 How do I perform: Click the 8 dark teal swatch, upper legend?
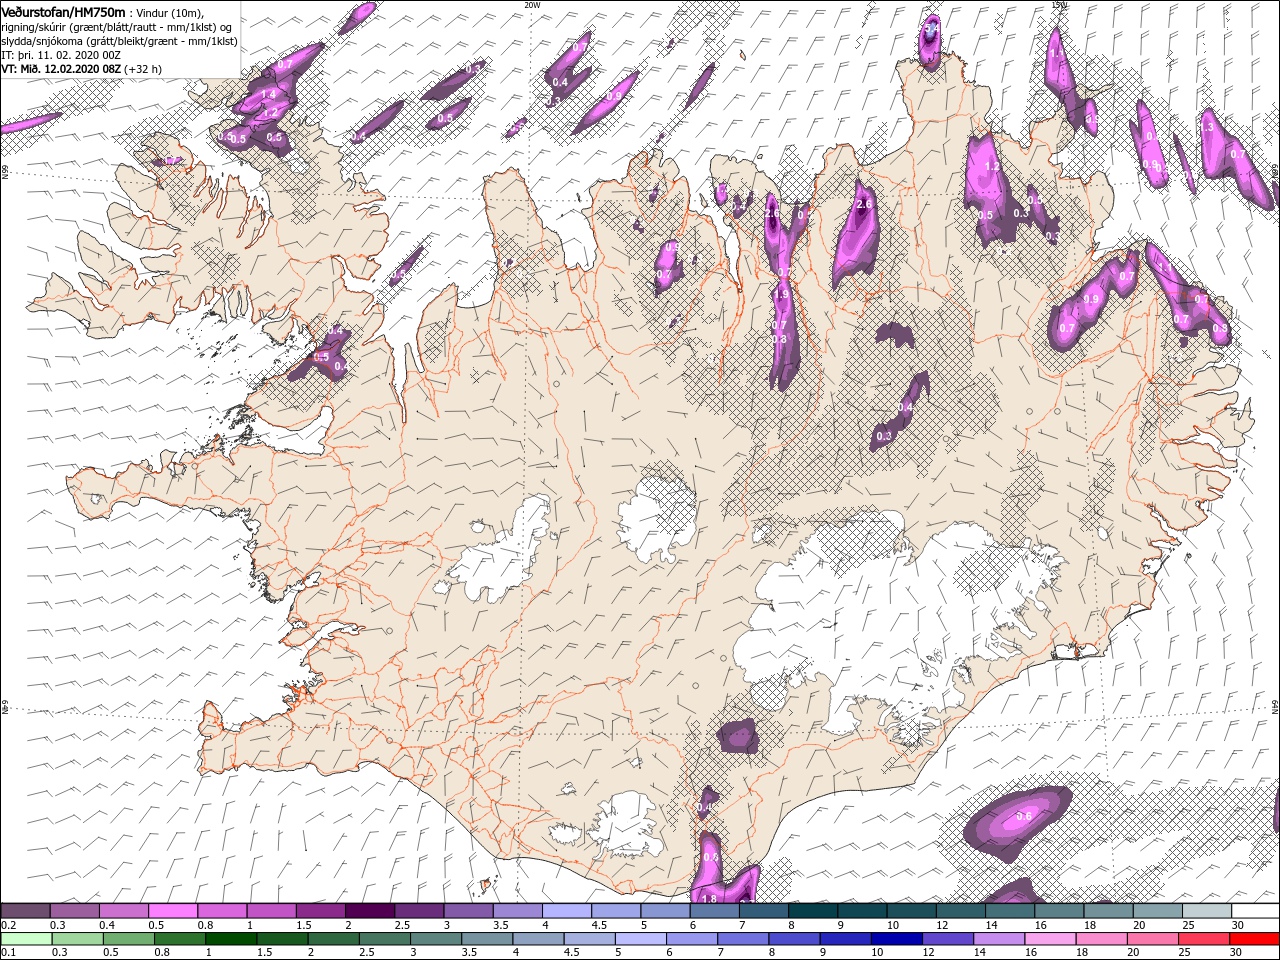coord(812,911)
